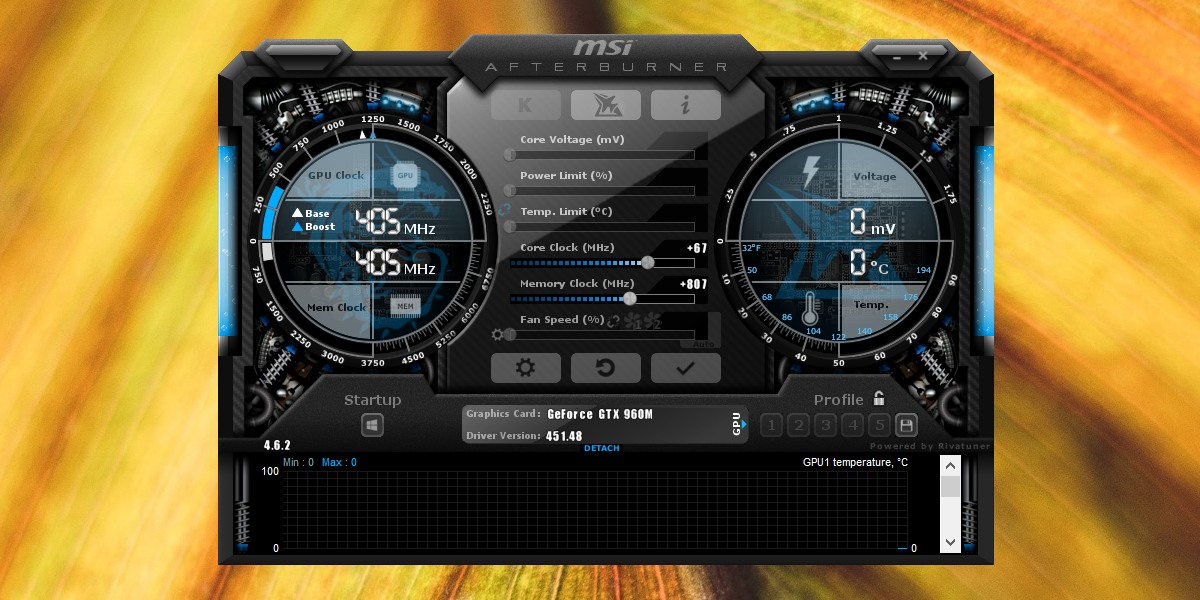
Task: Click the Power Limit slider track
Action: coord(602,191)
